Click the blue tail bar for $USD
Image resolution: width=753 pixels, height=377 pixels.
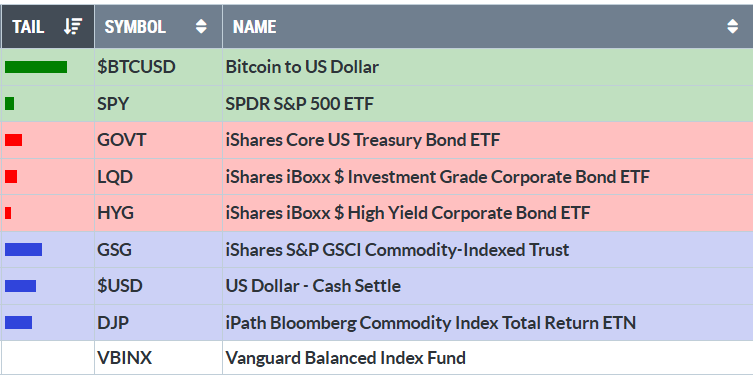point(21,286)
